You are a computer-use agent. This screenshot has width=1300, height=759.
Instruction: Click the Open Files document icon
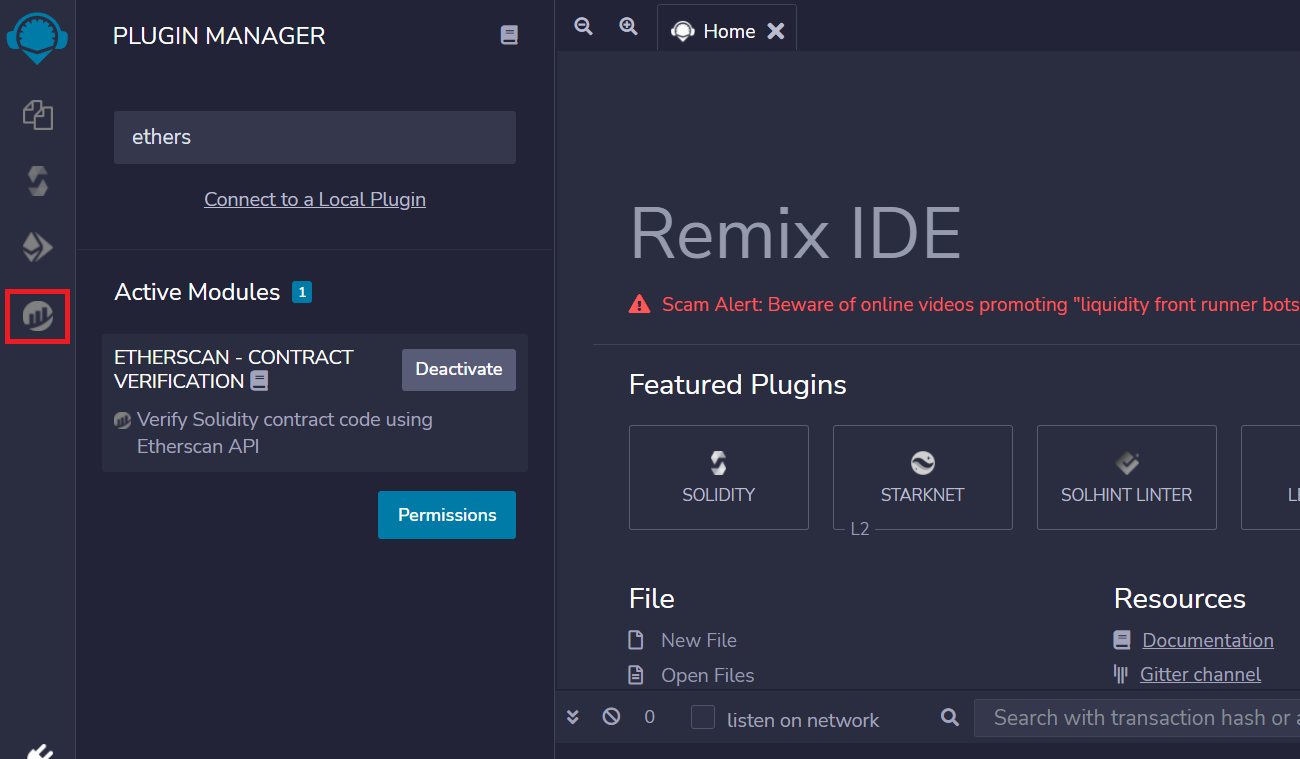(x=635, y=675)
